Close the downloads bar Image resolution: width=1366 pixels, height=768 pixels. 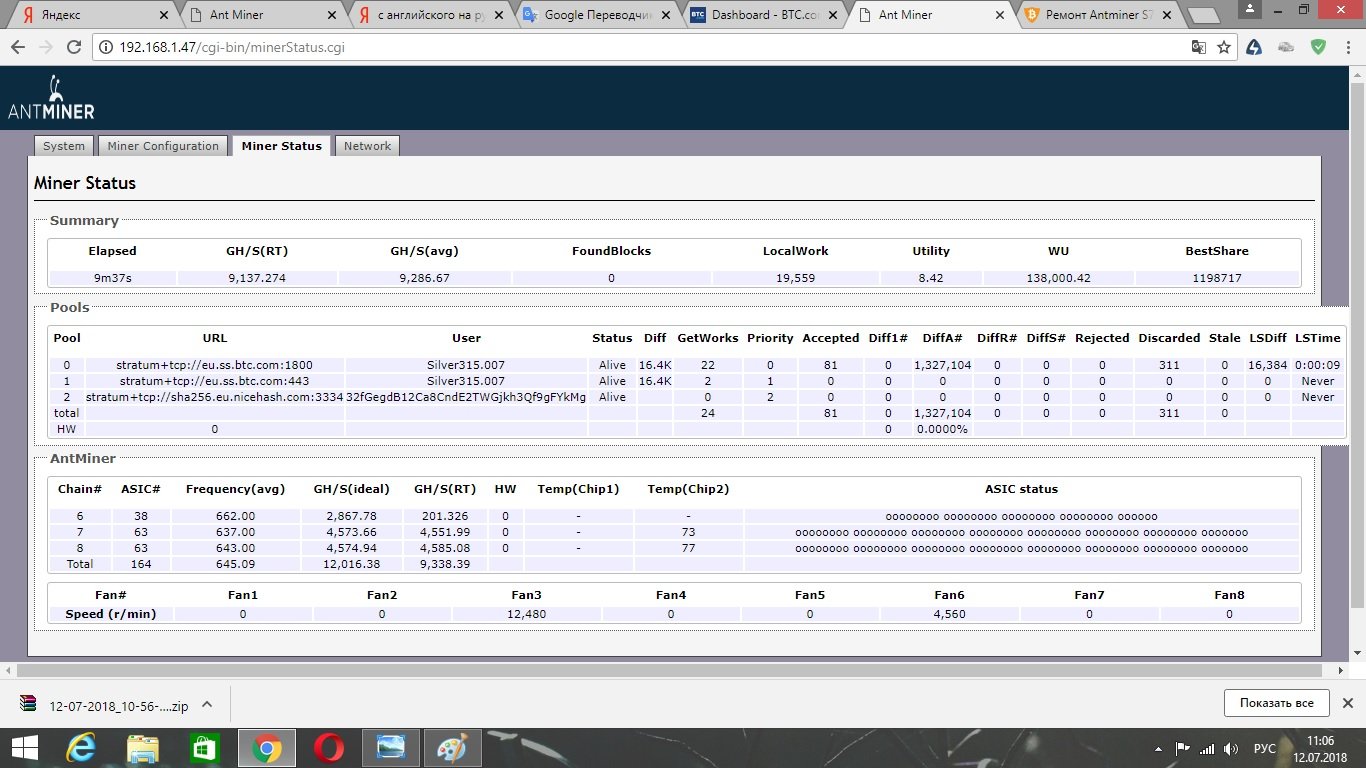(1347, 703)
